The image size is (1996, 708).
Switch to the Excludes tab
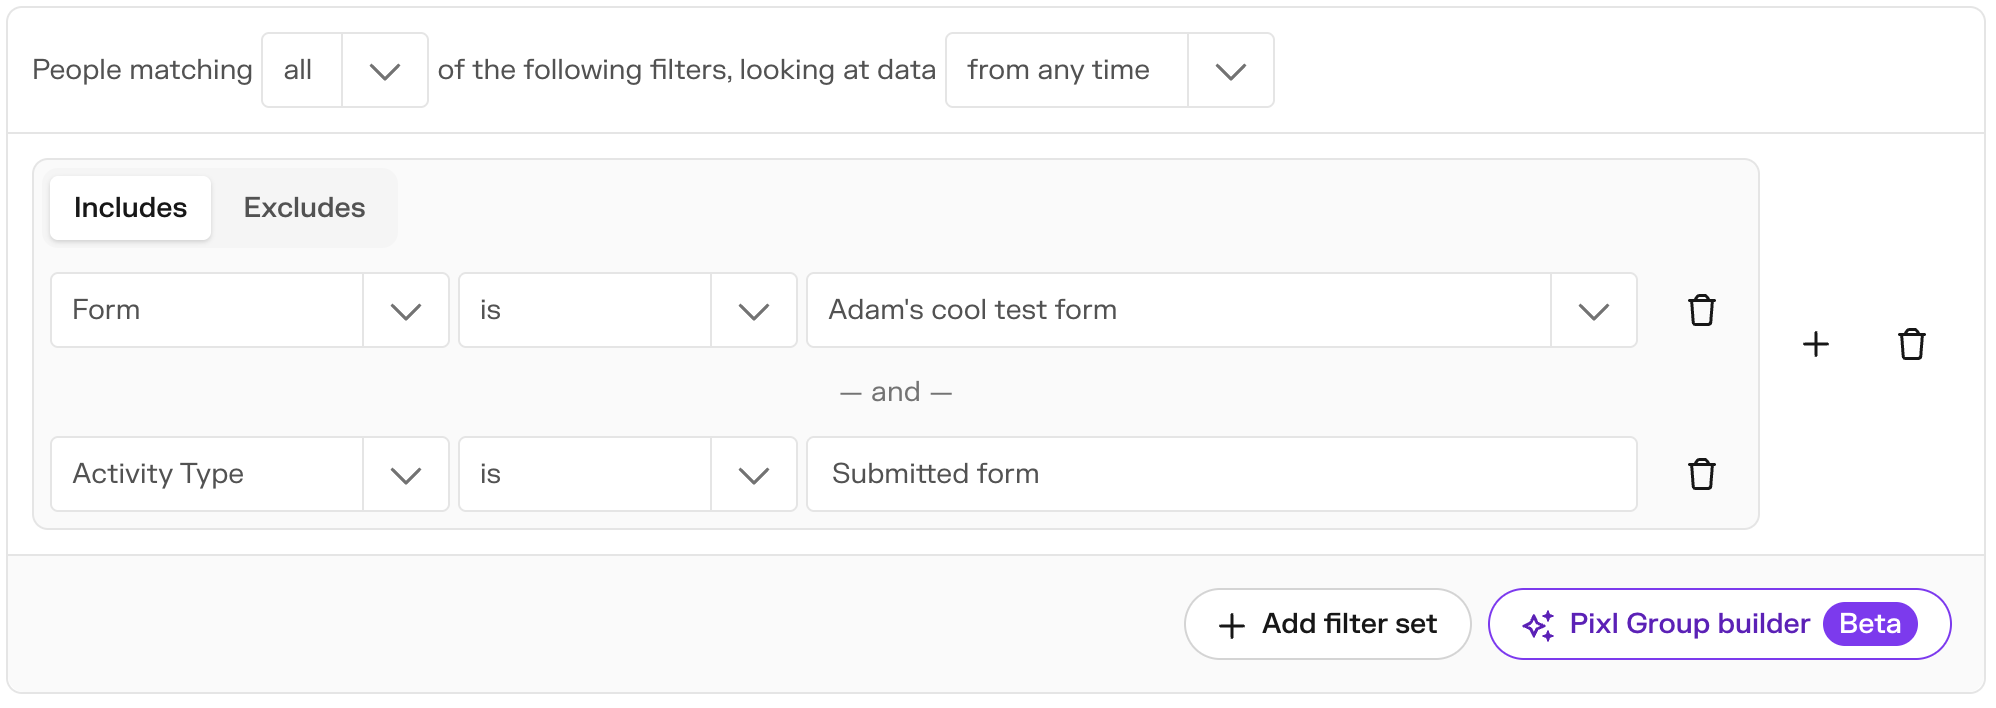[304, 208]
